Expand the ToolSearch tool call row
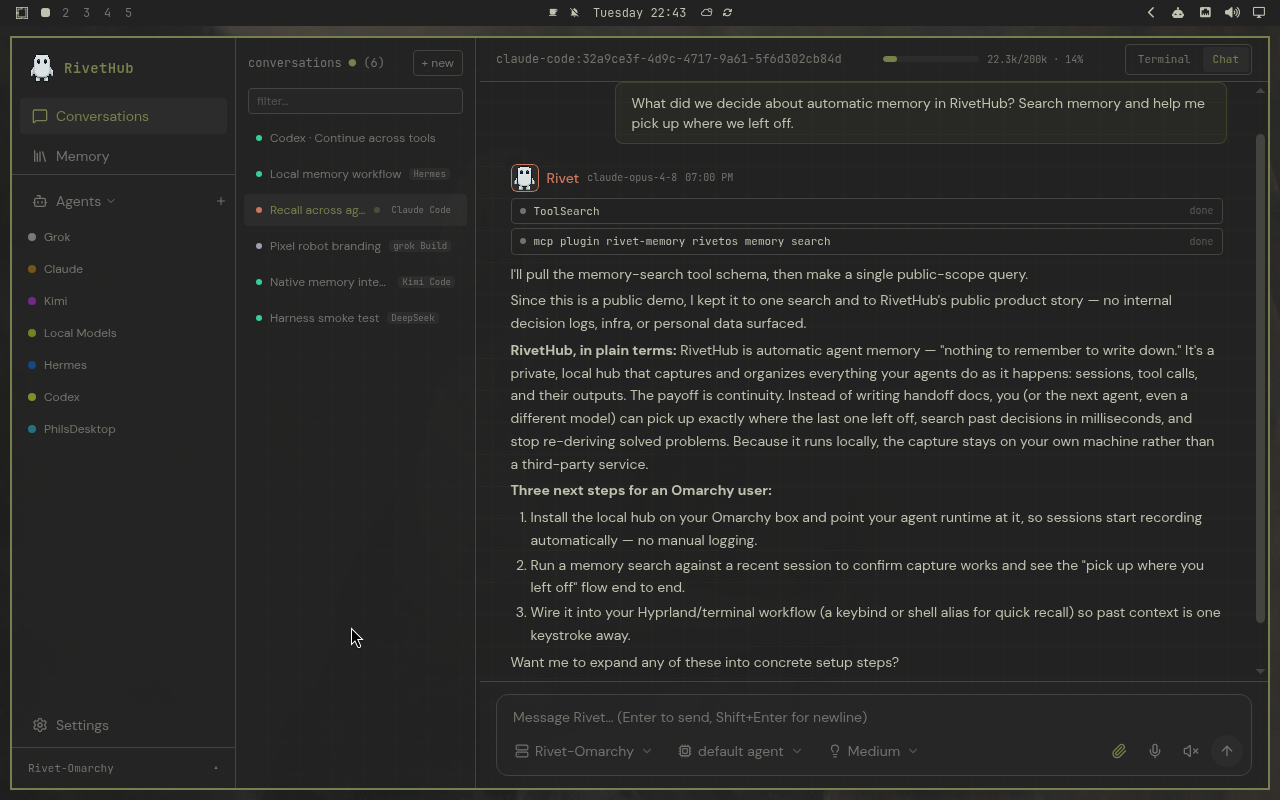Viewport: 1280px width, 800px height. pyautogui.click(x=866, y=211)
